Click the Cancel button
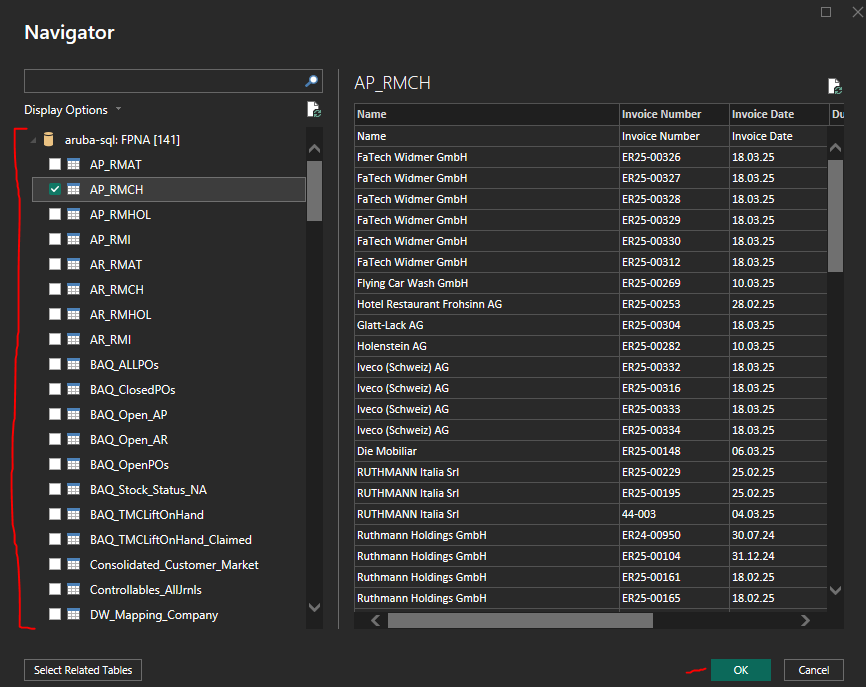This screenshot has height=687, width=866. coord(814,670)
